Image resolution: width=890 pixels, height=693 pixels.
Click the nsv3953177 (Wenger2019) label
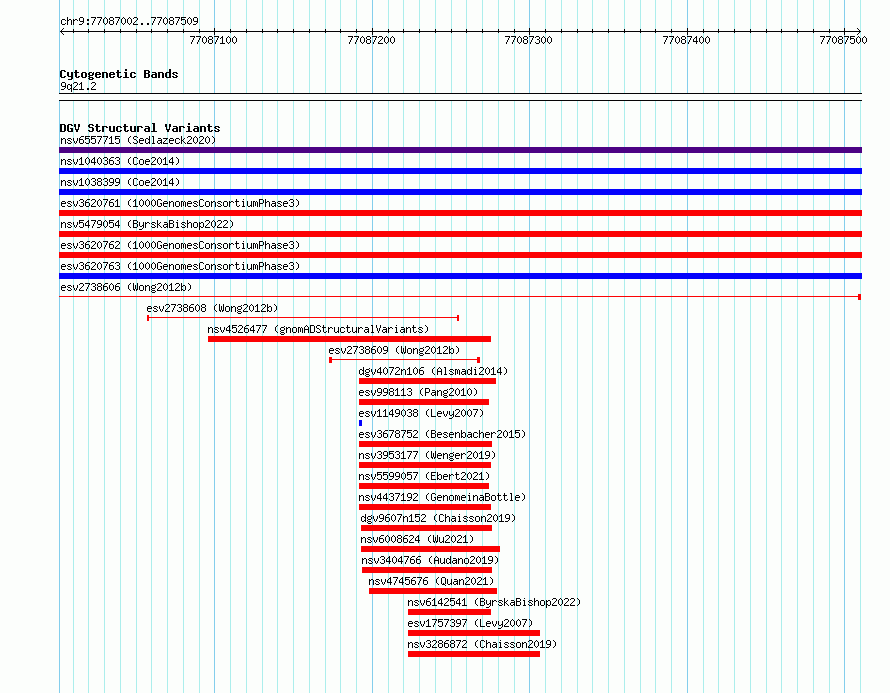(427, 455)
